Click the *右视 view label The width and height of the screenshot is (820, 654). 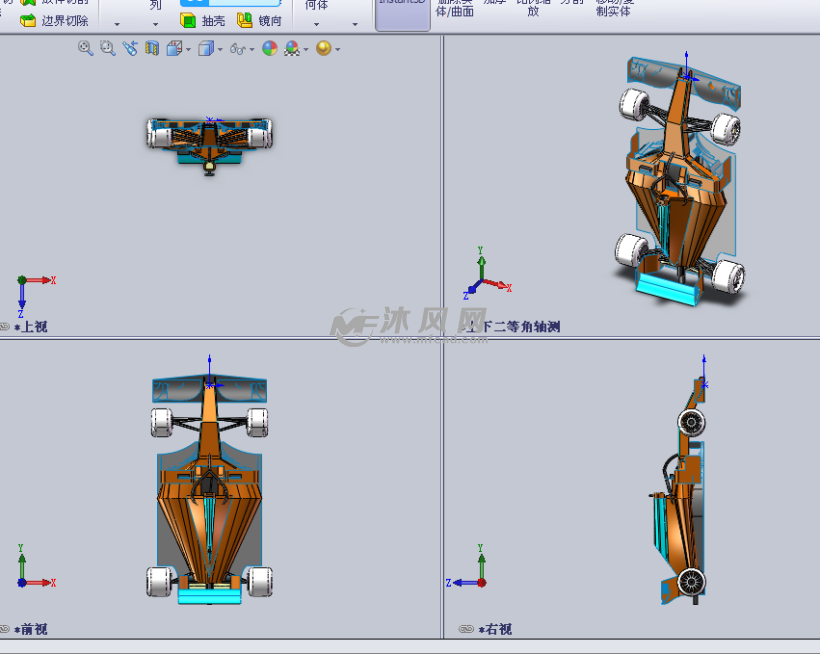tap(495, 629)
